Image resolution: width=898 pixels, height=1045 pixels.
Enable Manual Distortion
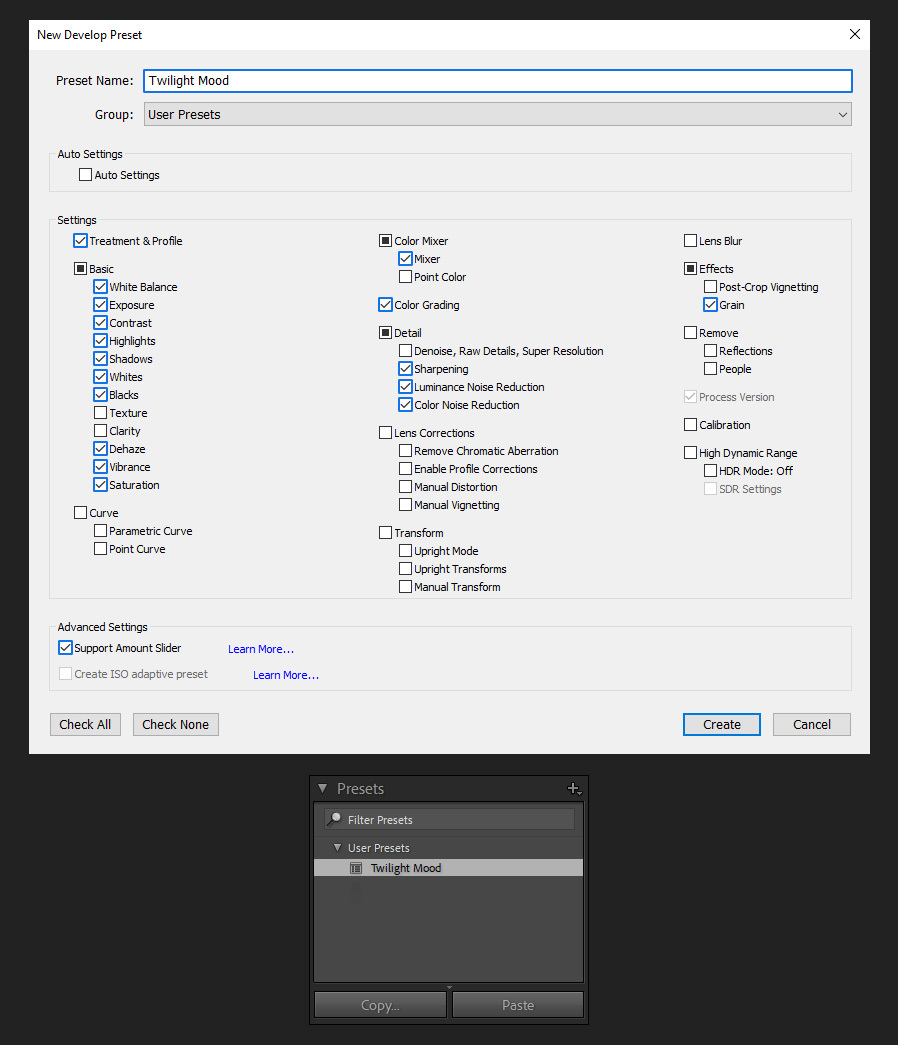pos(405,487)
